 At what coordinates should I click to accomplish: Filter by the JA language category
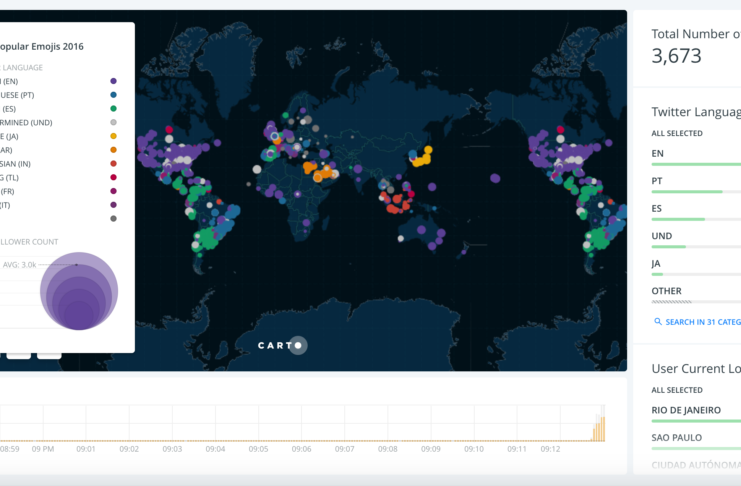coord(656,264)
